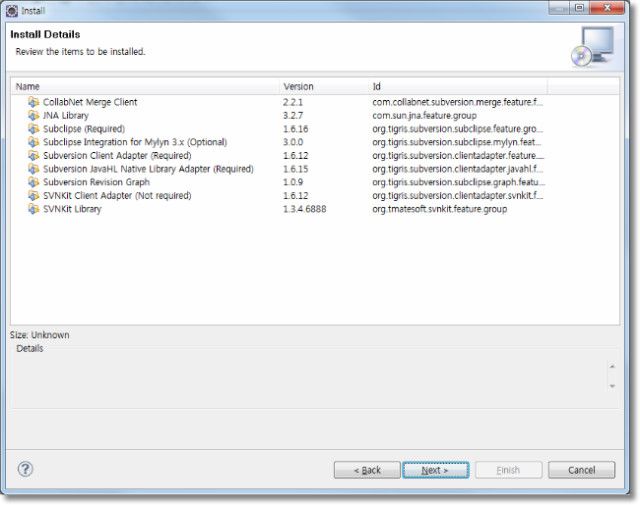
Task: Click the Eclipse icon in the Install title bar
Action: [x=12, y=11]
